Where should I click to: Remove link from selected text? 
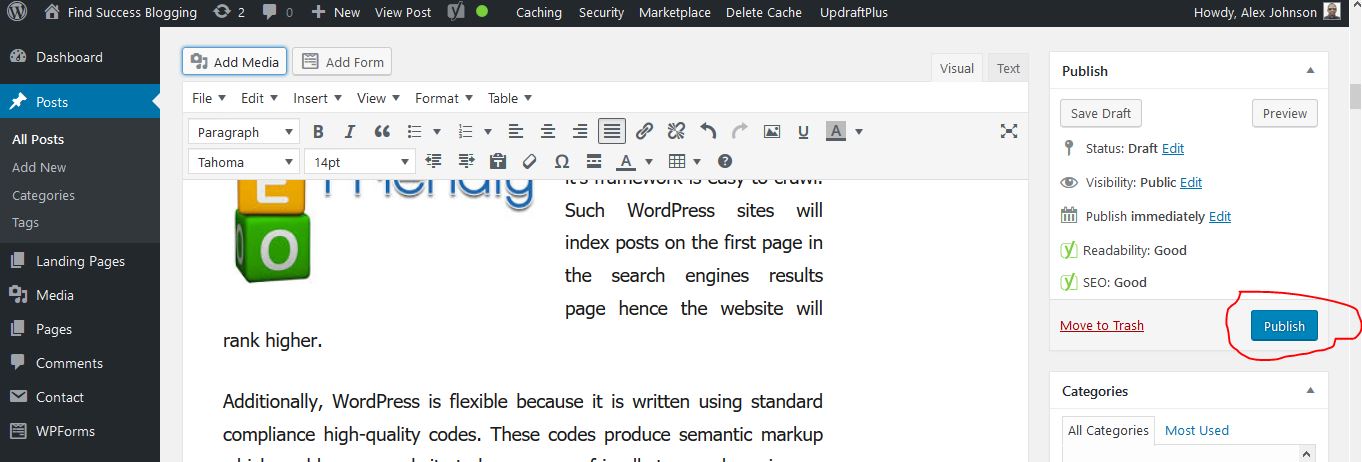(x=676, y=131)
